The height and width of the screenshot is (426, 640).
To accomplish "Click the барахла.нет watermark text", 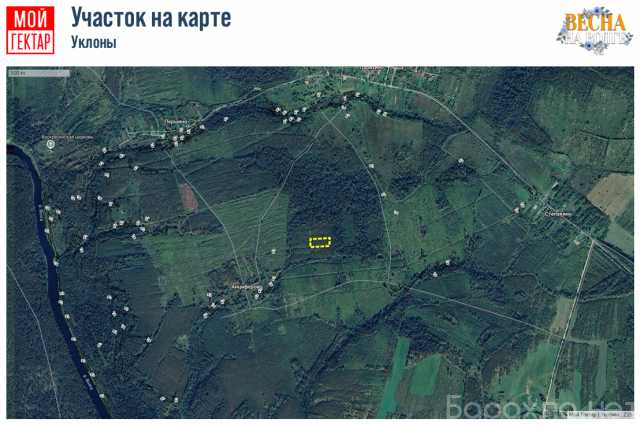I will pos(539,406).
